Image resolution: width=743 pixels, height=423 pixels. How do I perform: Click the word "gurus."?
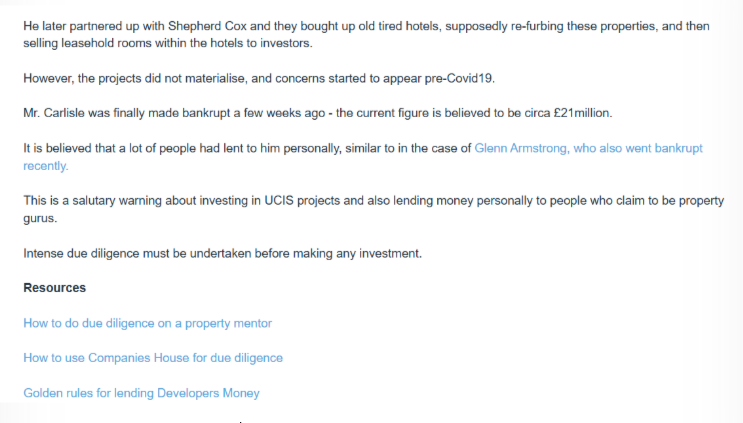pyautogui.click(x=40, y=219)
